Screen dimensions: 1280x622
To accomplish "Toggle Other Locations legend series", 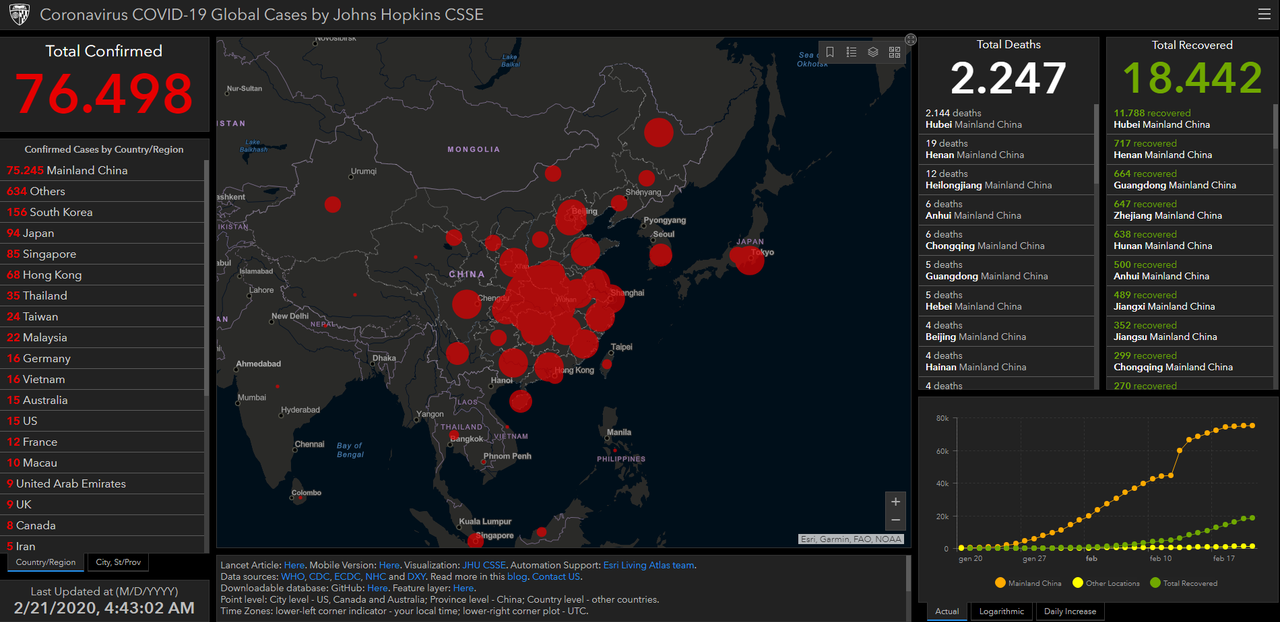I will point(1107,583).
